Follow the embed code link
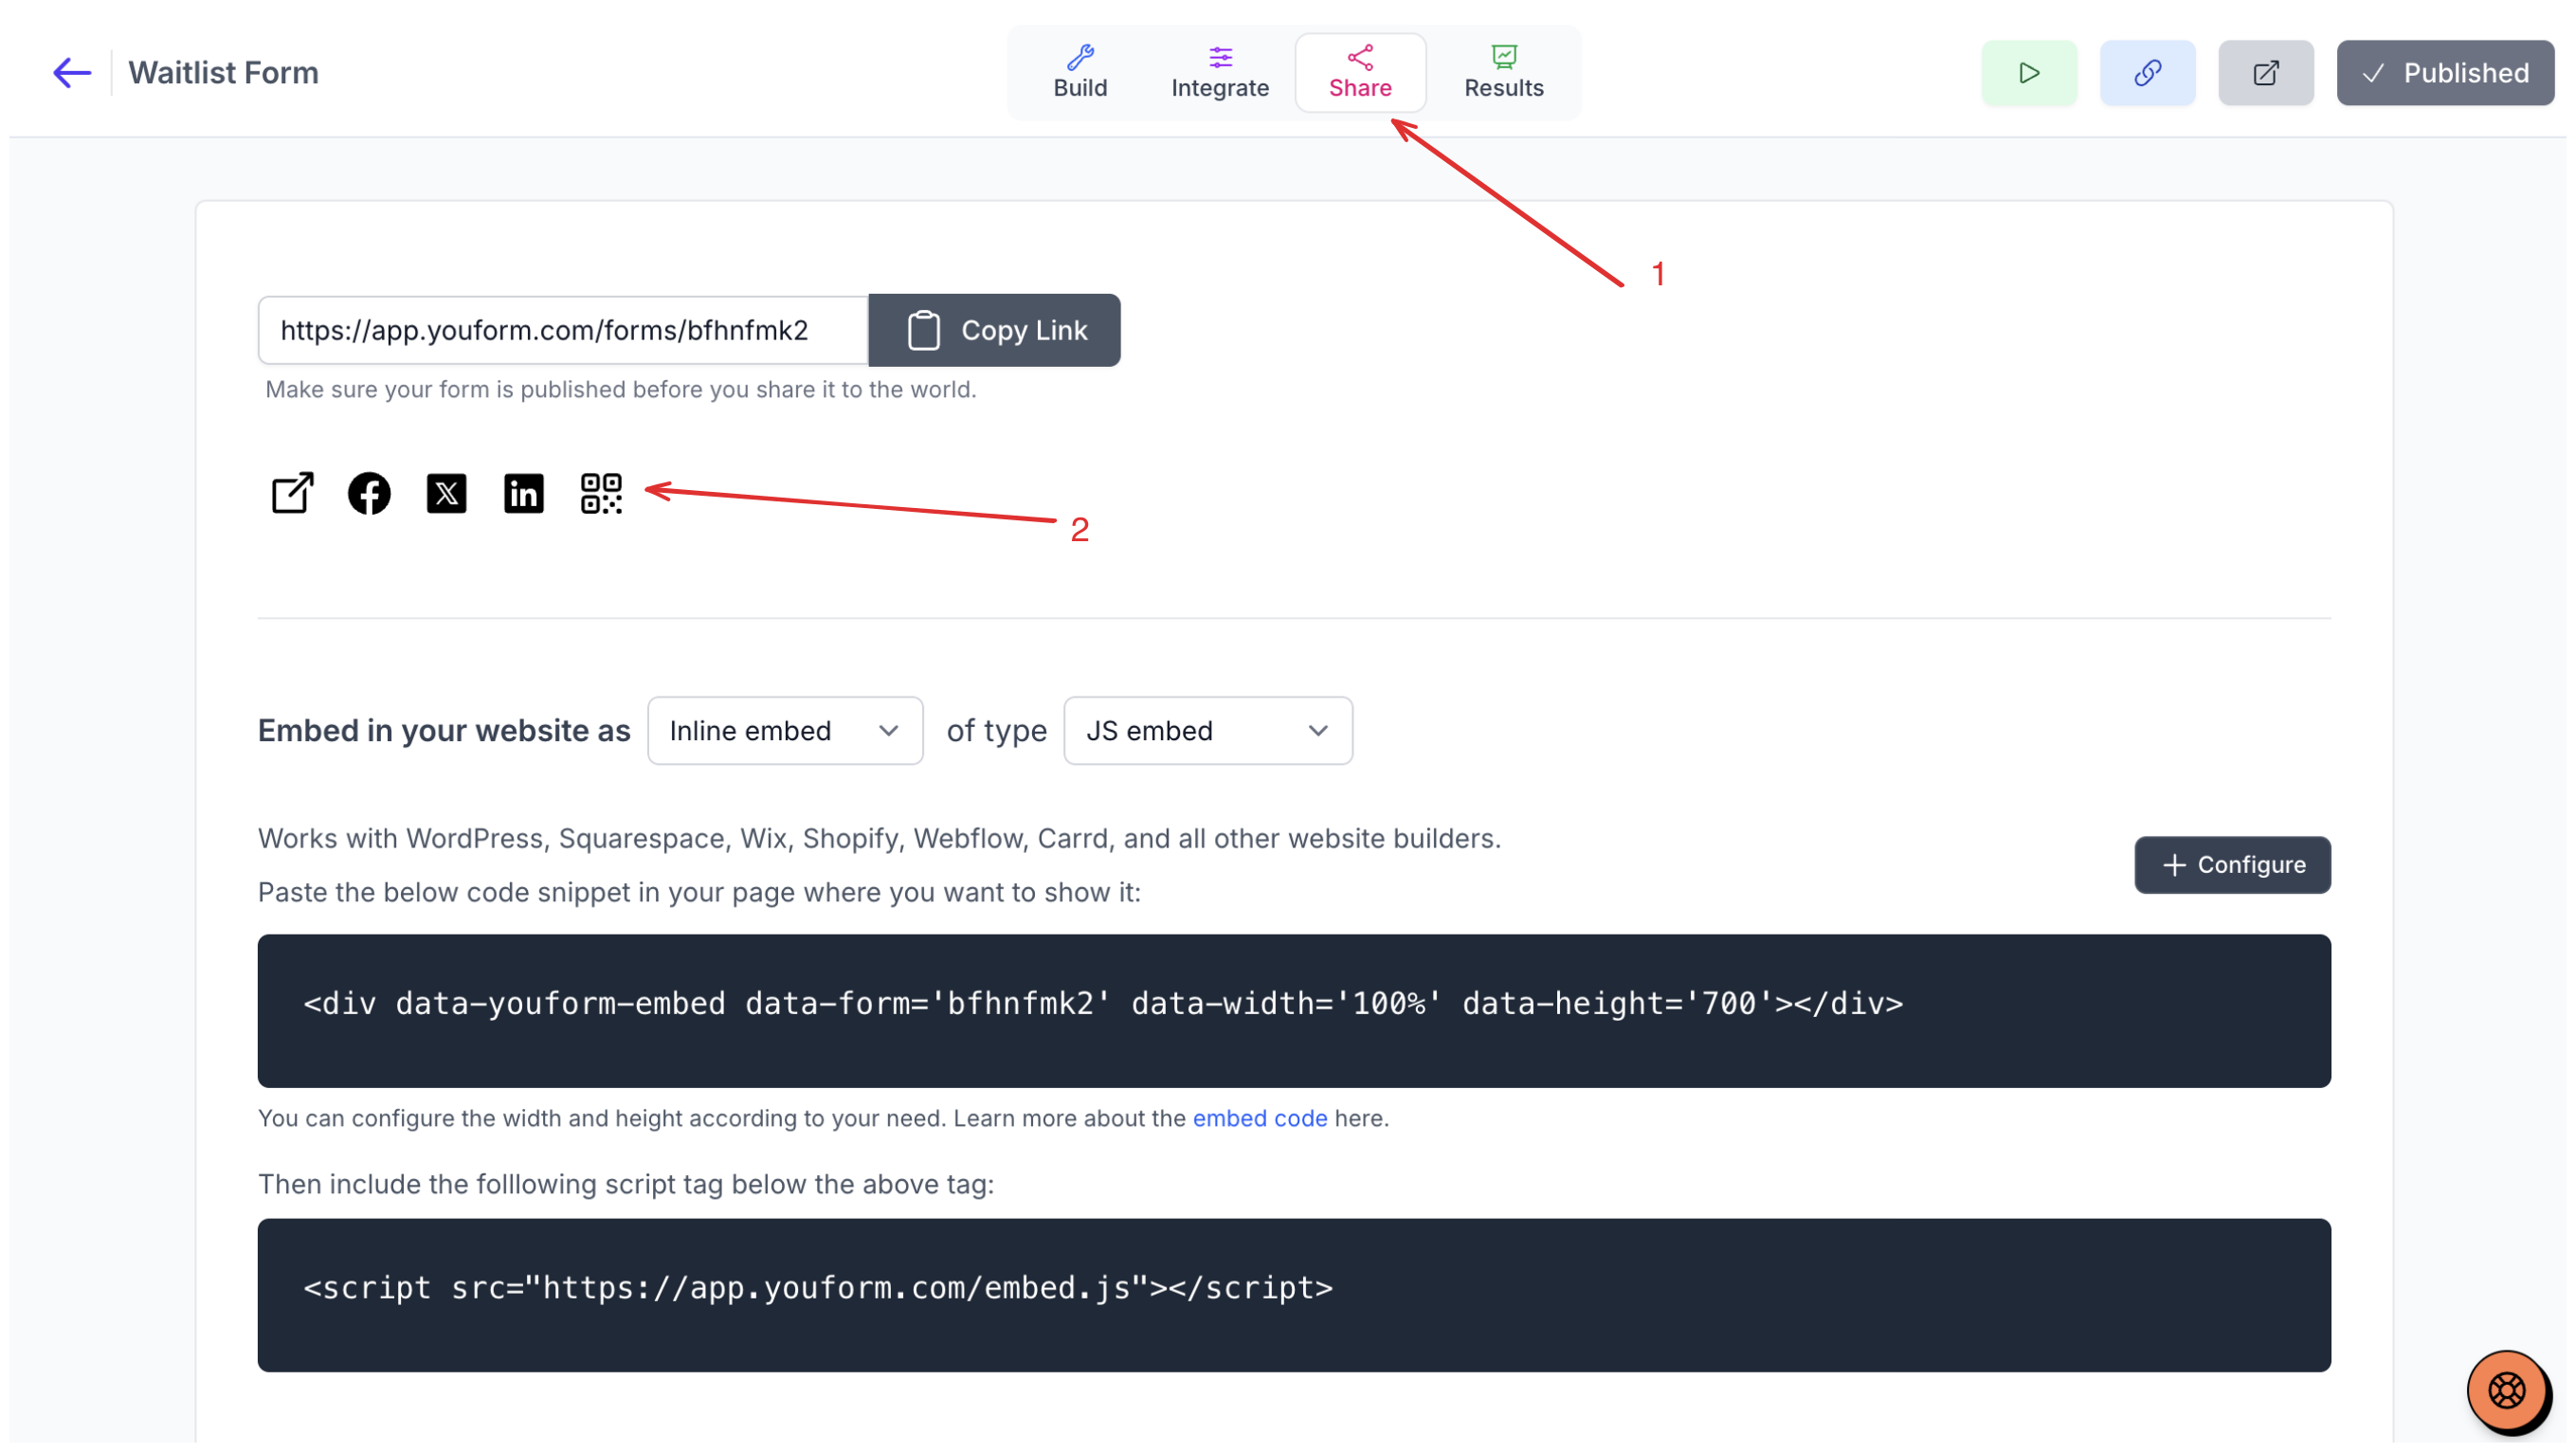The width and height of the screenshot is (2576, 1452). [x=1260, y=1118]
